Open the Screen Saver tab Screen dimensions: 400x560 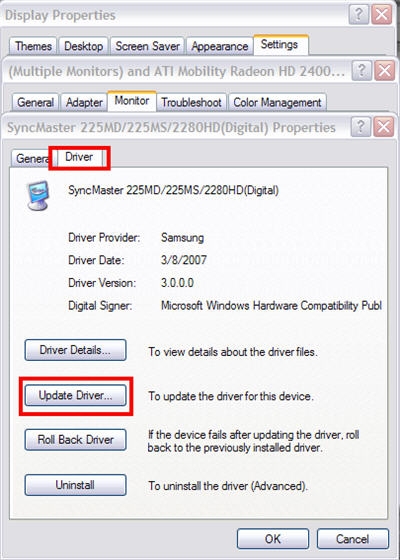click(148, 46)
